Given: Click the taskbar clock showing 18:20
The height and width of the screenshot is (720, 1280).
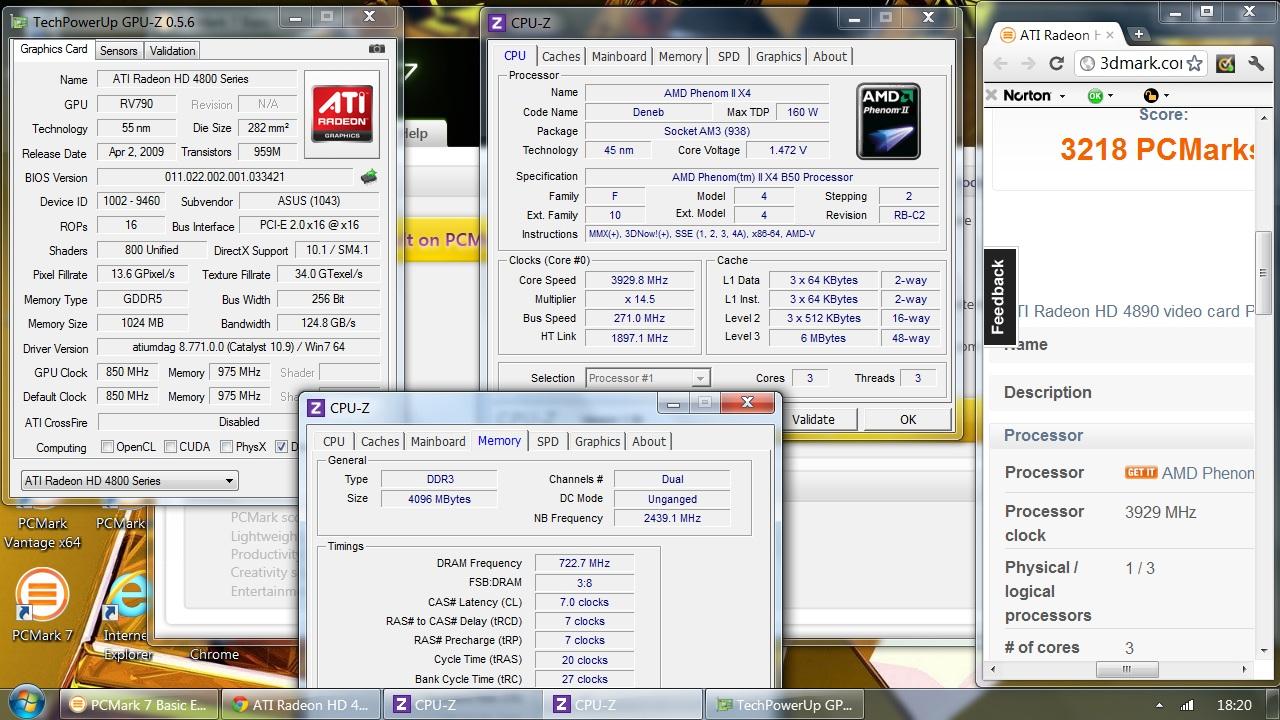Looking at the screenshot, I should [x=1235, y=704].
